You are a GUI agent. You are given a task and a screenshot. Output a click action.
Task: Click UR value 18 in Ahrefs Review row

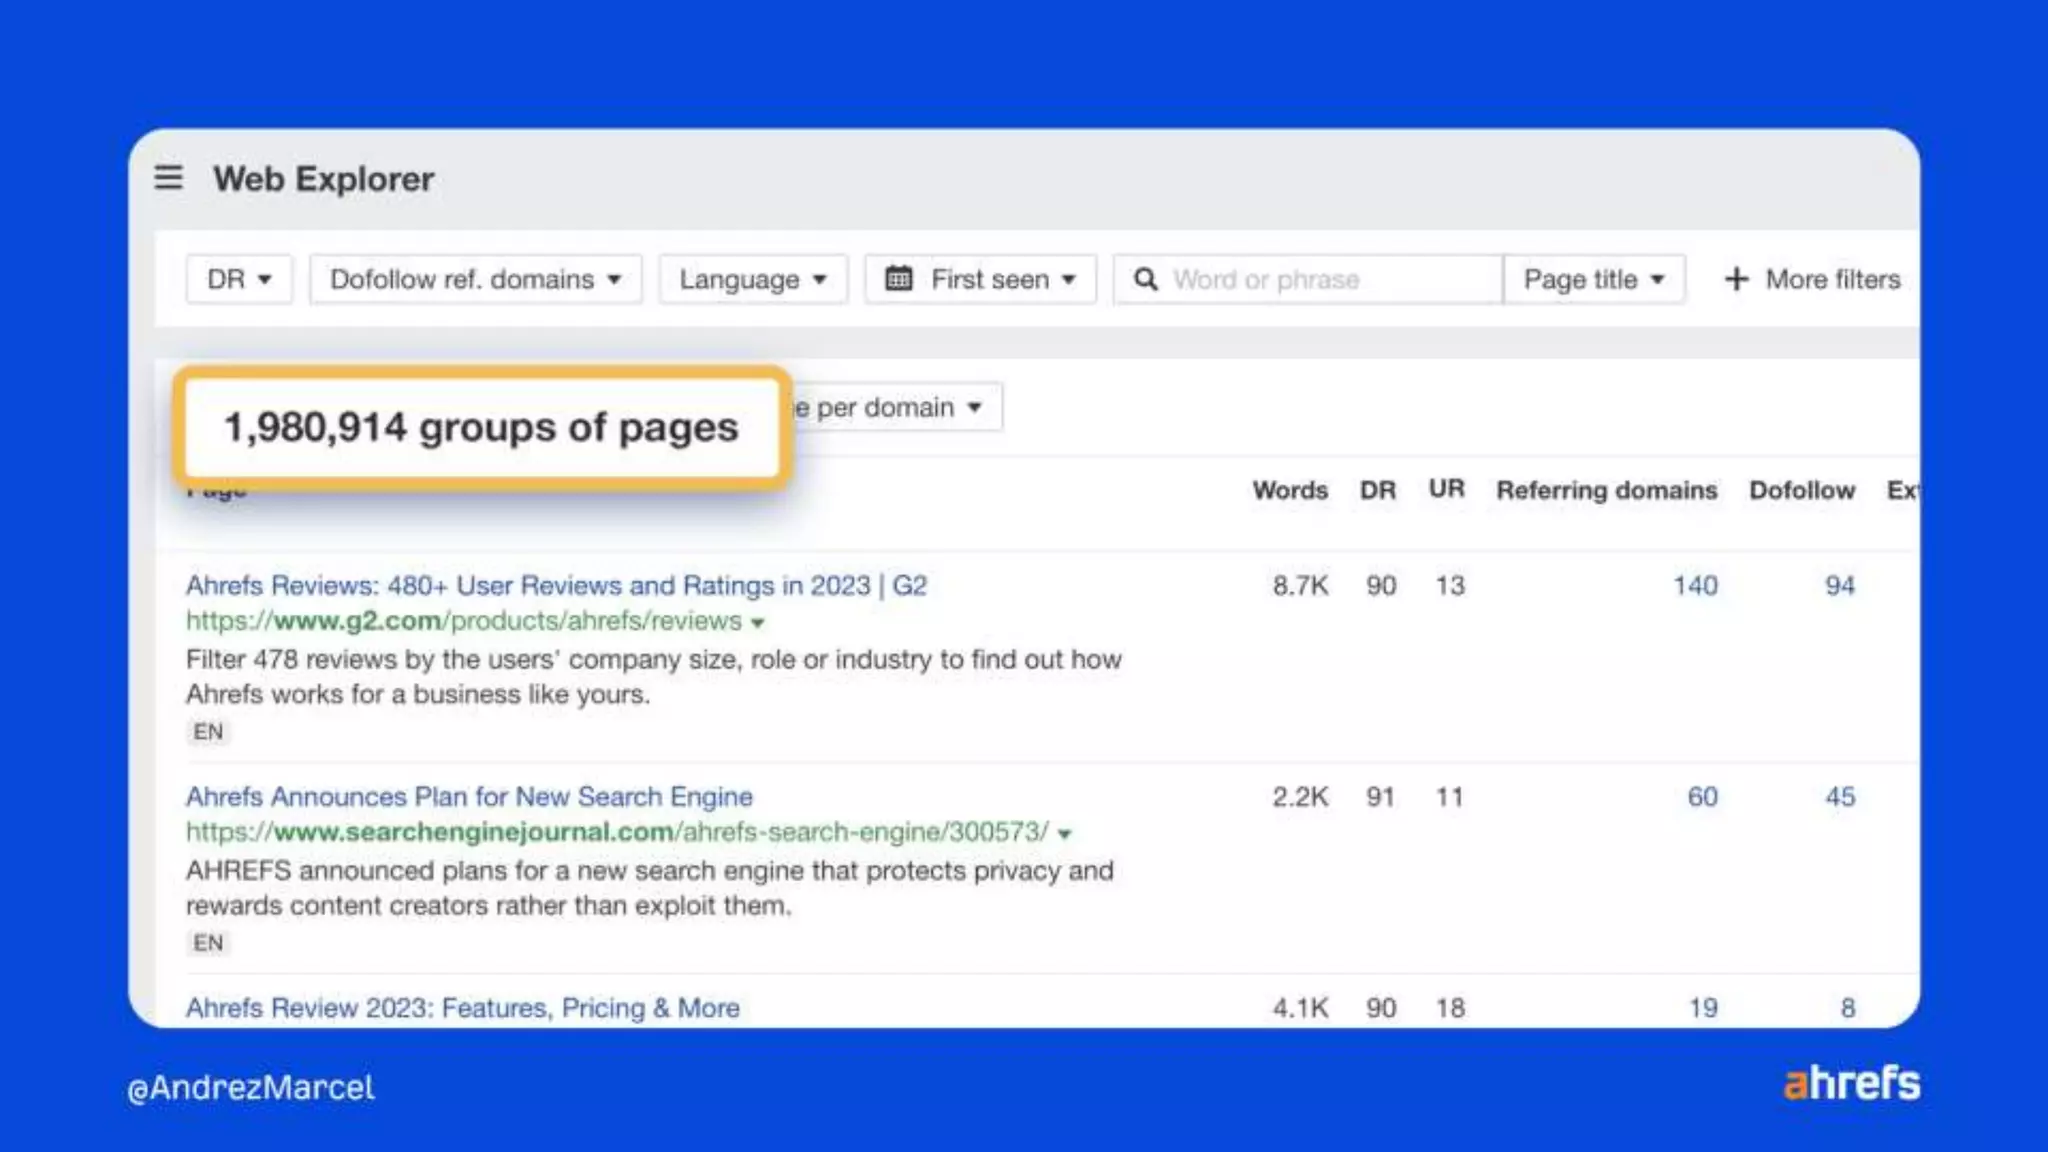pos(1450,1007)
